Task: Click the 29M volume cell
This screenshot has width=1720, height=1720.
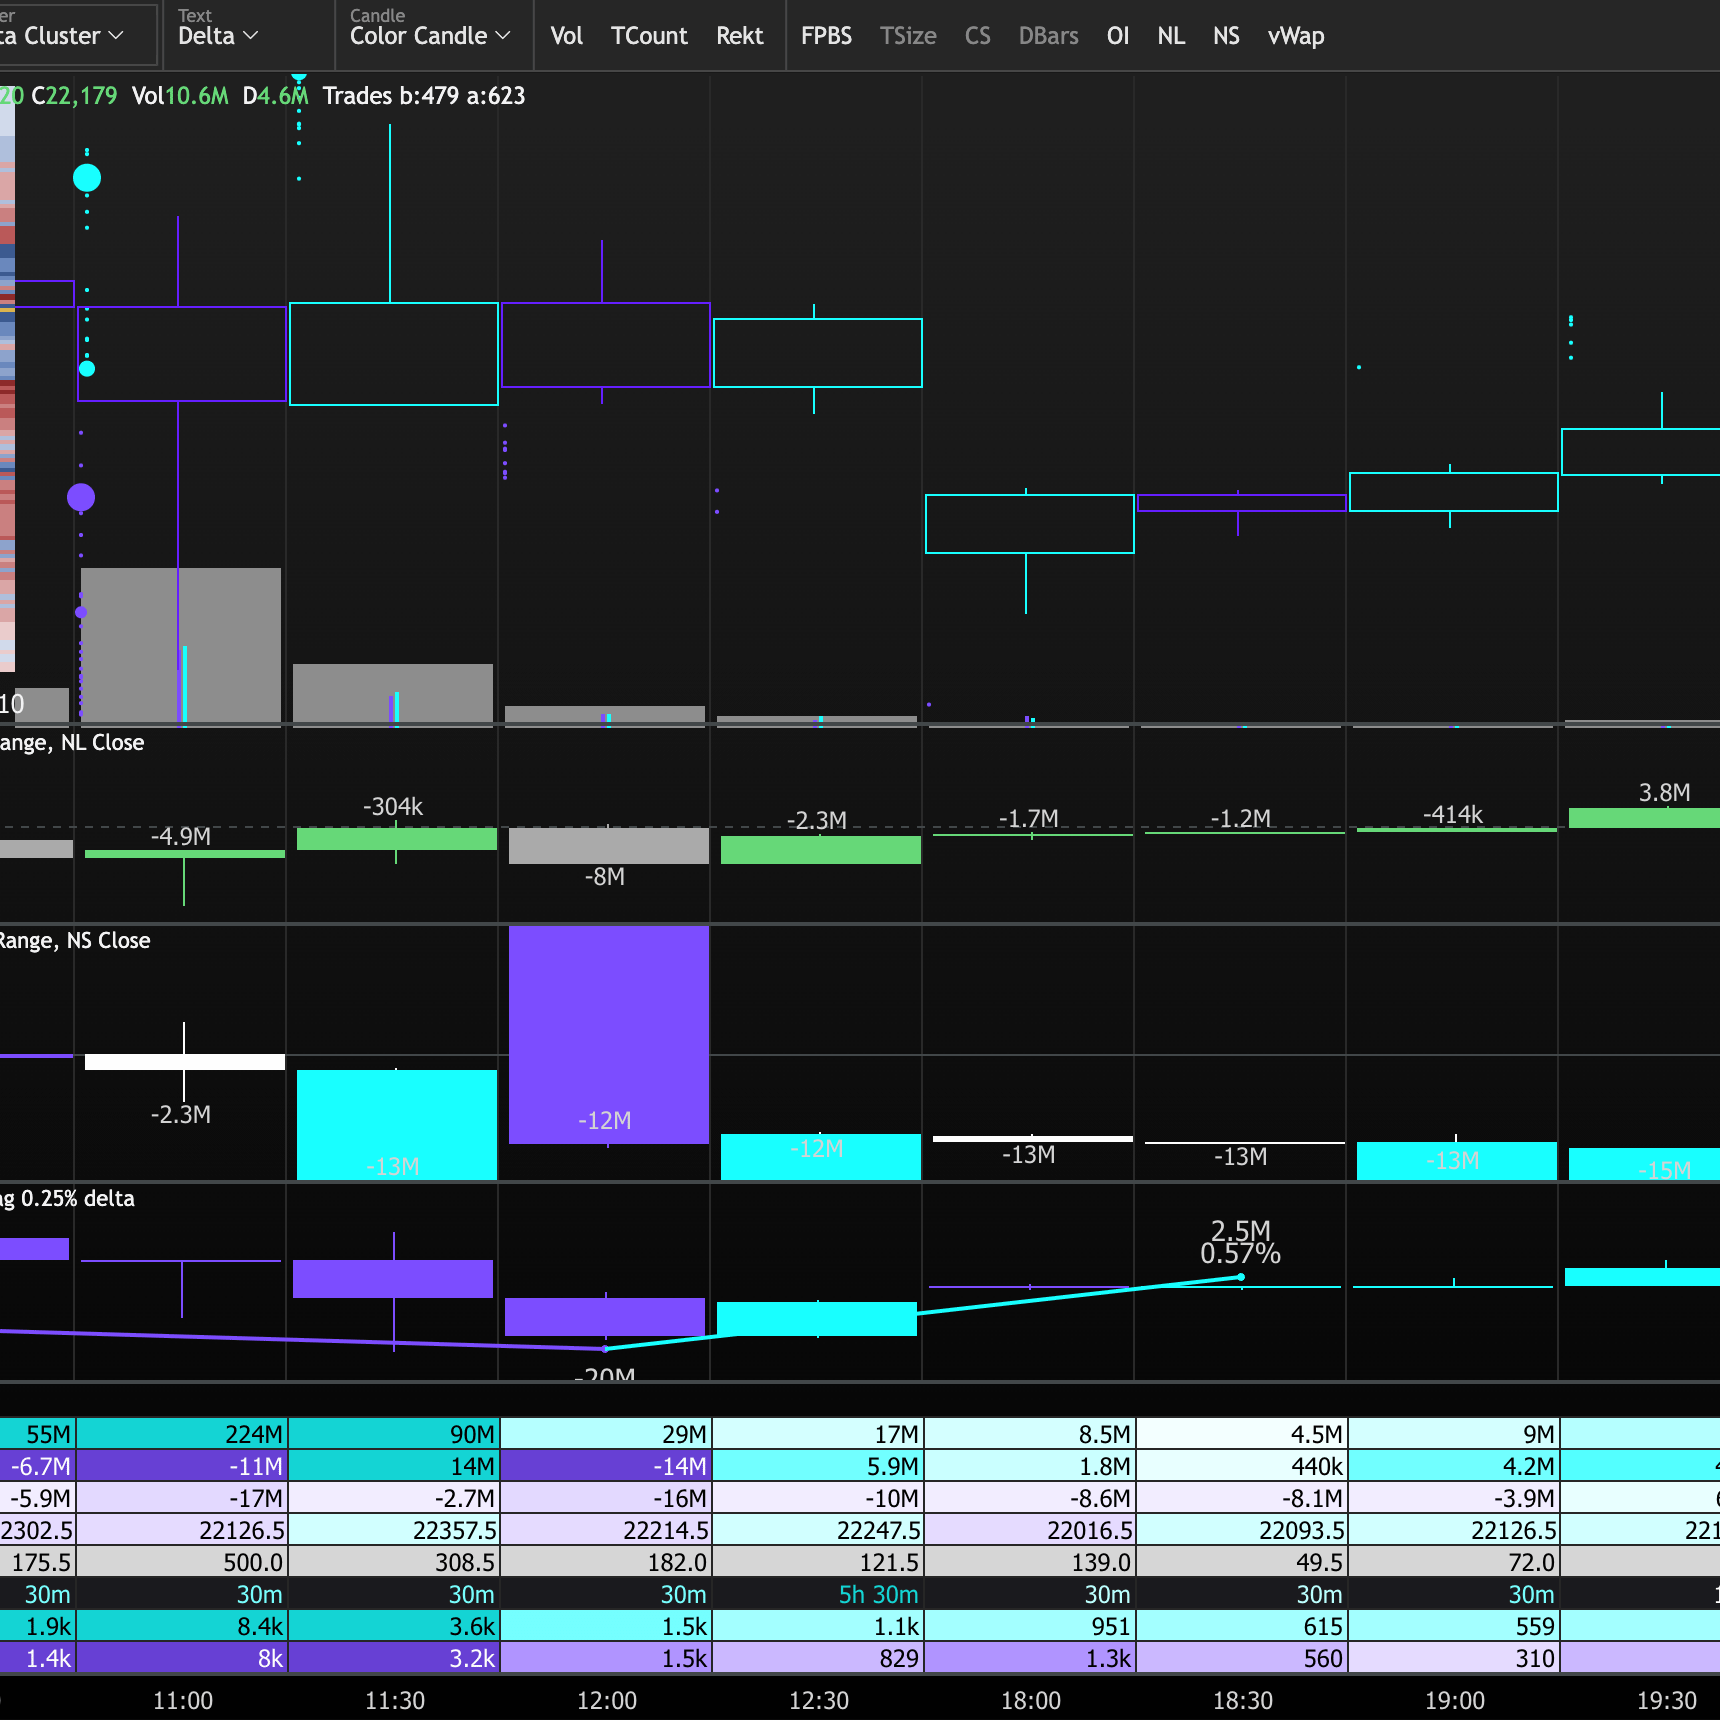Action: [x=605, y=1434]
